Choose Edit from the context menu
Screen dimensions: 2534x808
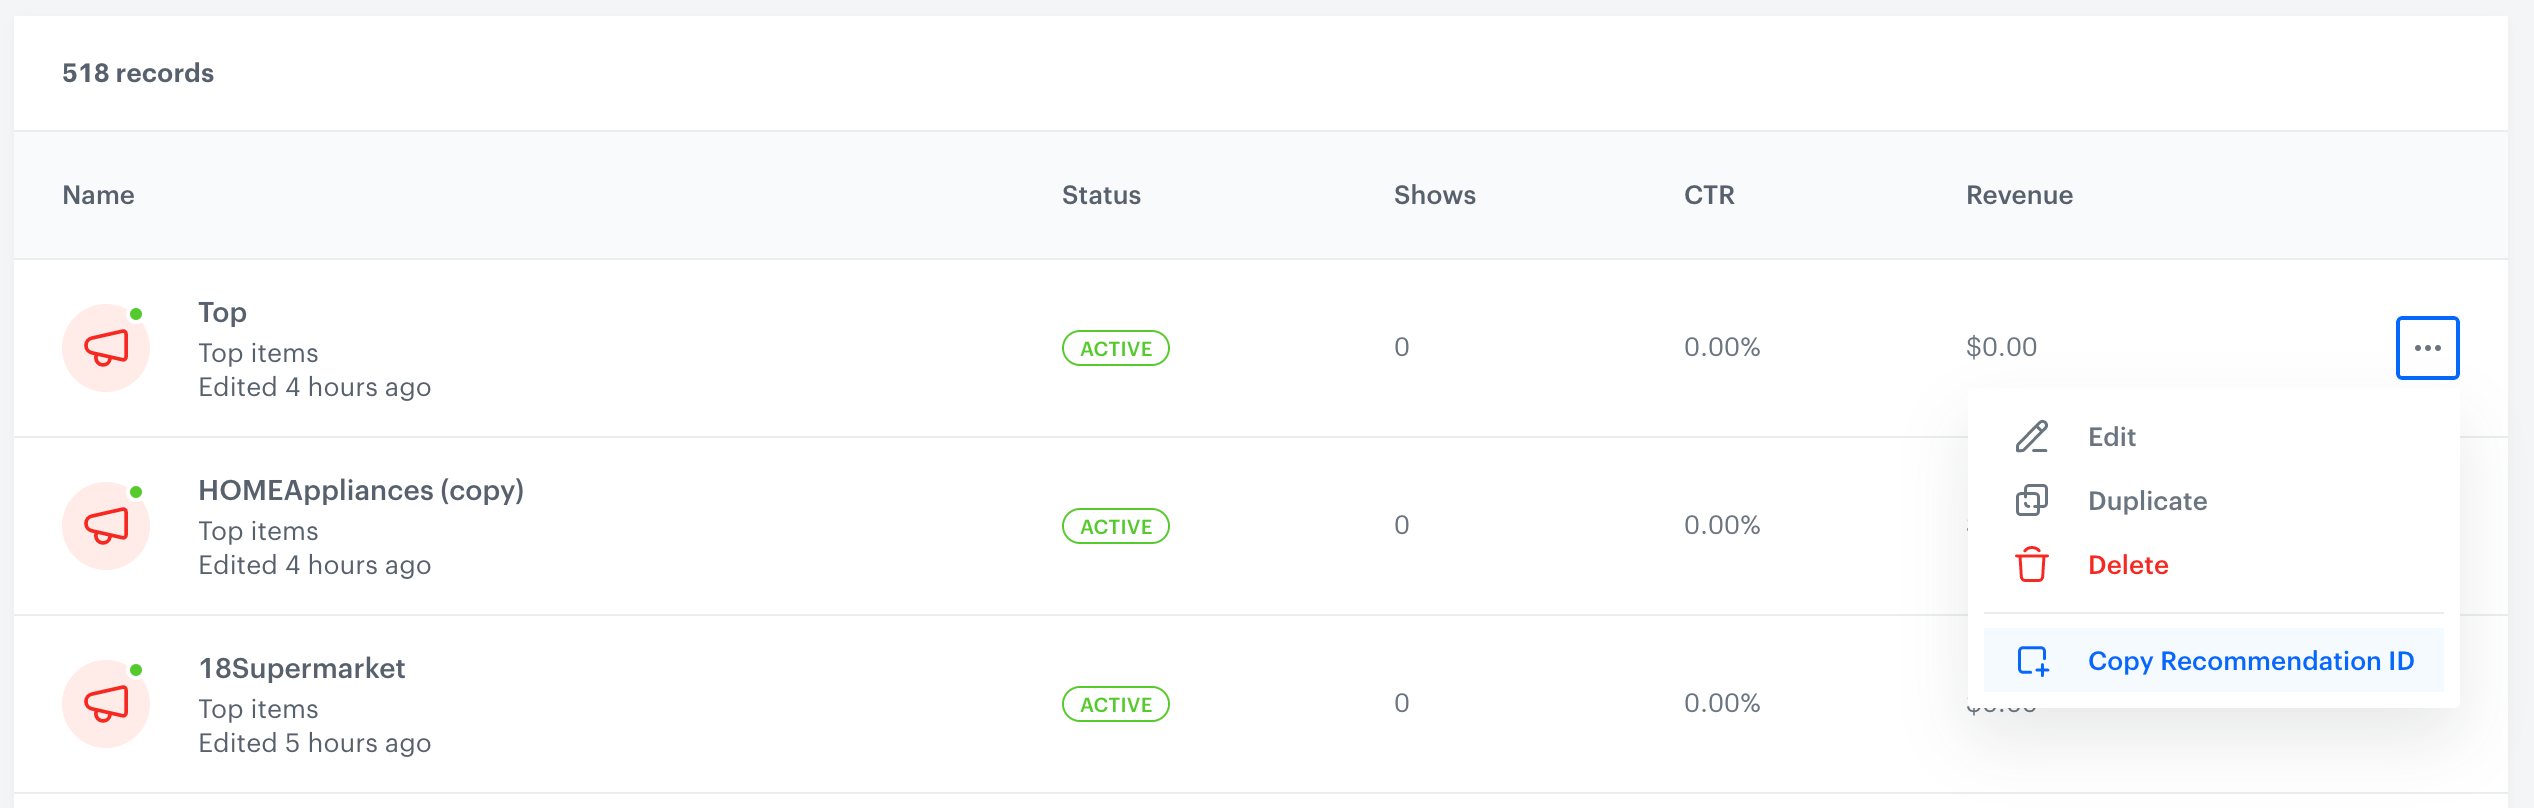[2111, 437]
